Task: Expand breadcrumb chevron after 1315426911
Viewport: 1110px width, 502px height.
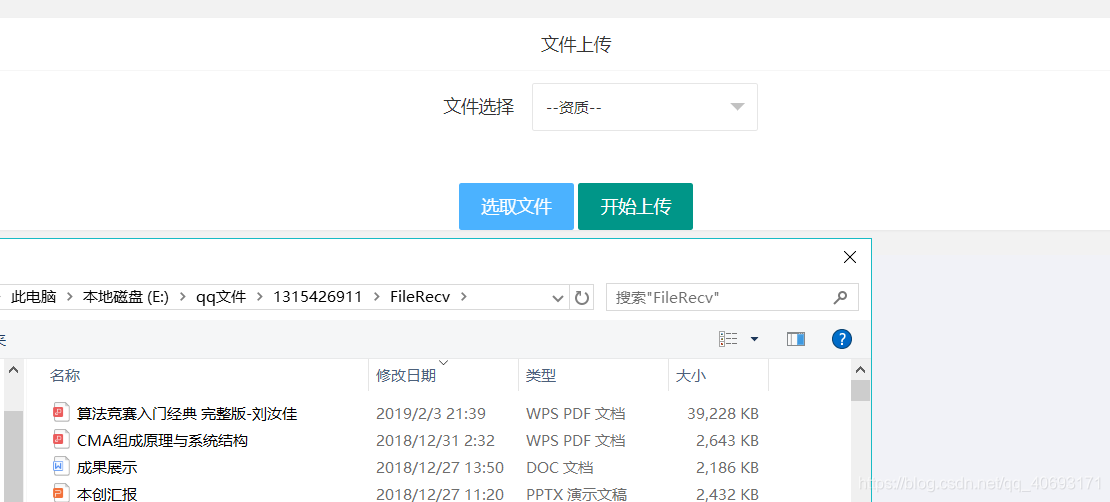Action: [376, 297]
